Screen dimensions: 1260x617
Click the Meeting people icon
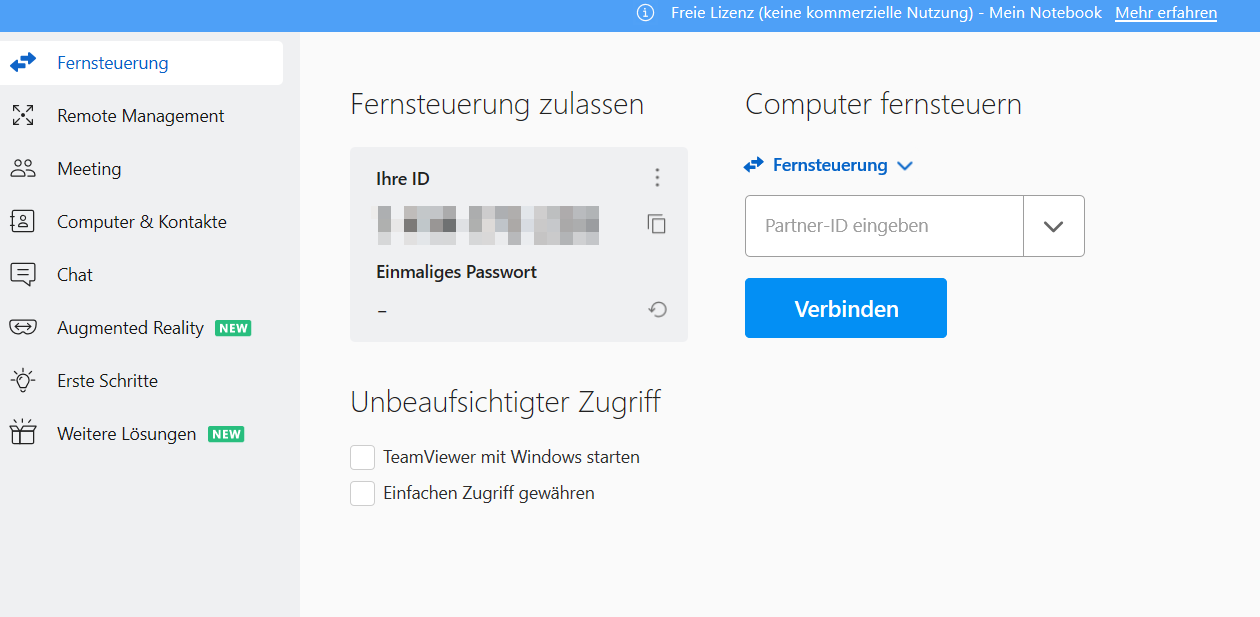point(23,169)
